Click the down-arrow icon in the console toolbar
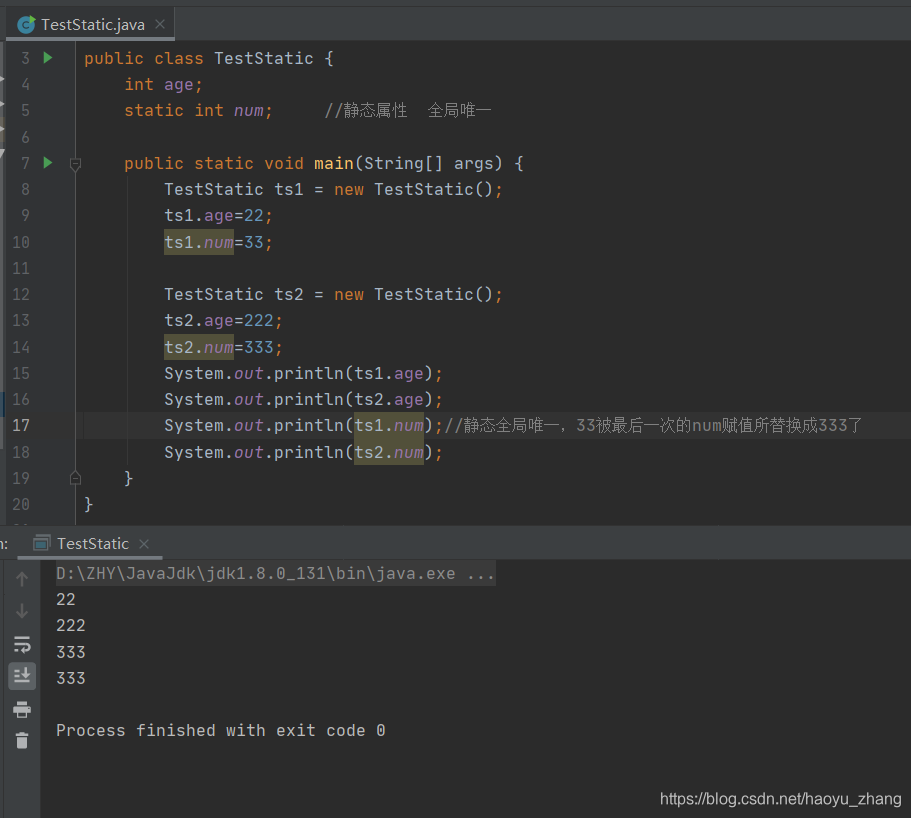The height and width of the screenshot is (818, 911). 22,611
